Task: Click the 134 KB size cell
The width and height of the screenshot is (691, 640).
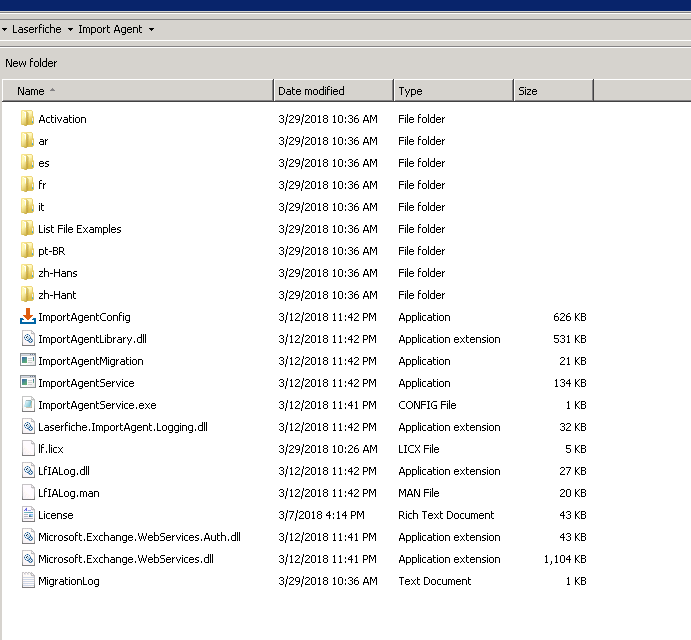Action: coord(570,383)
